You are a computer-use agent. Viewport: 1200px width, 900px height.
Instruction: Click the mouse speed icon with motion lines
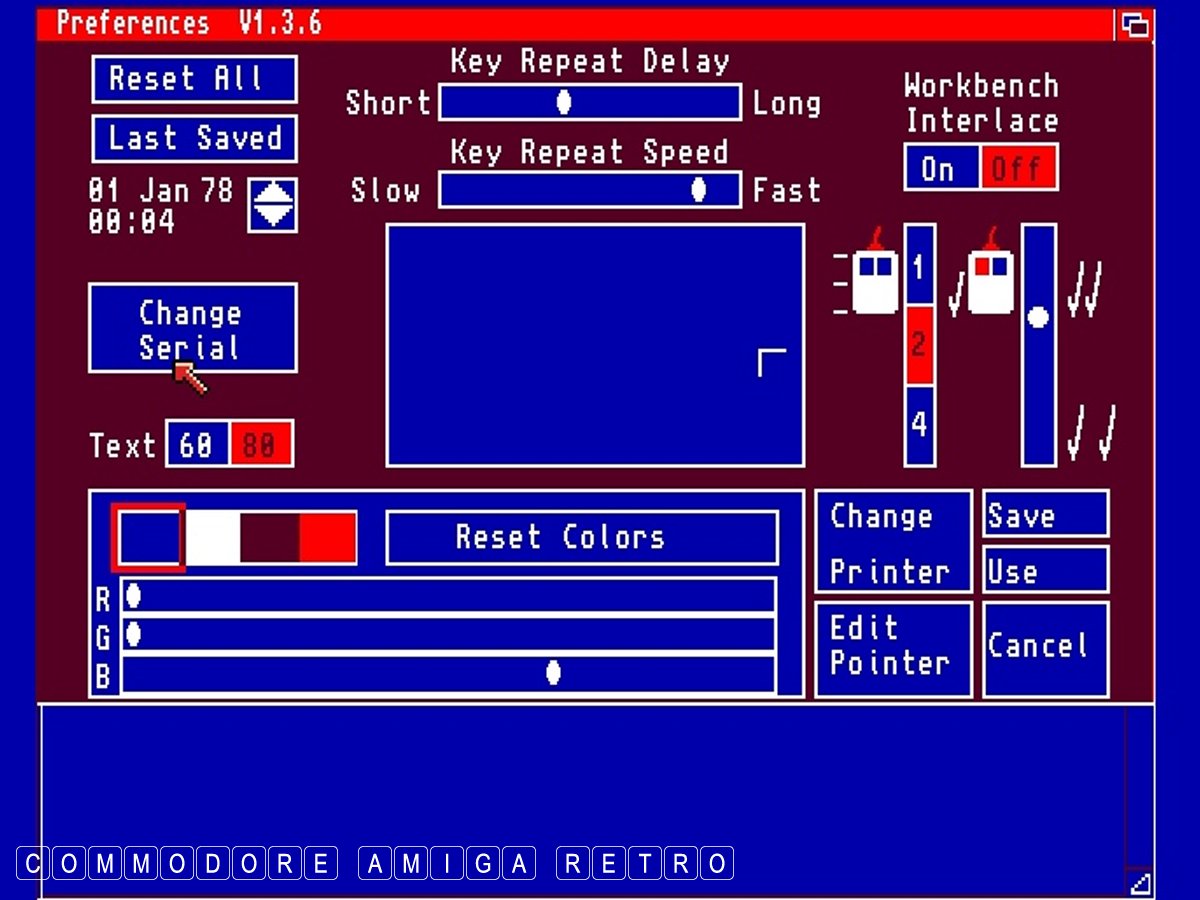868,281
